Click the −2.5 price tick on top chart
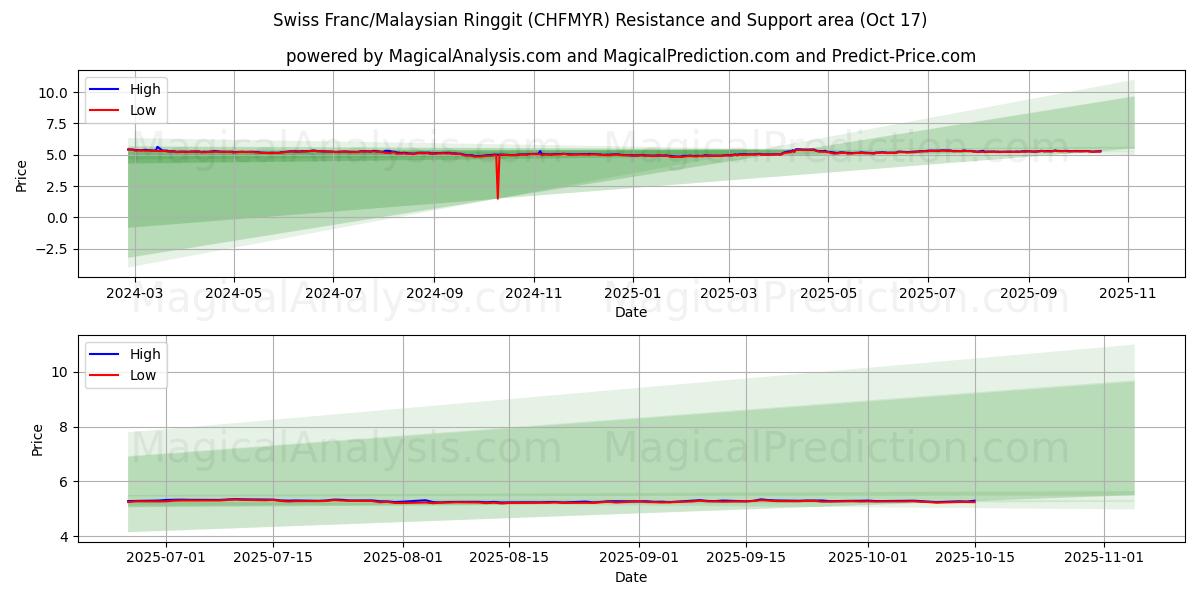1200x600 pixels. point(50,249)
